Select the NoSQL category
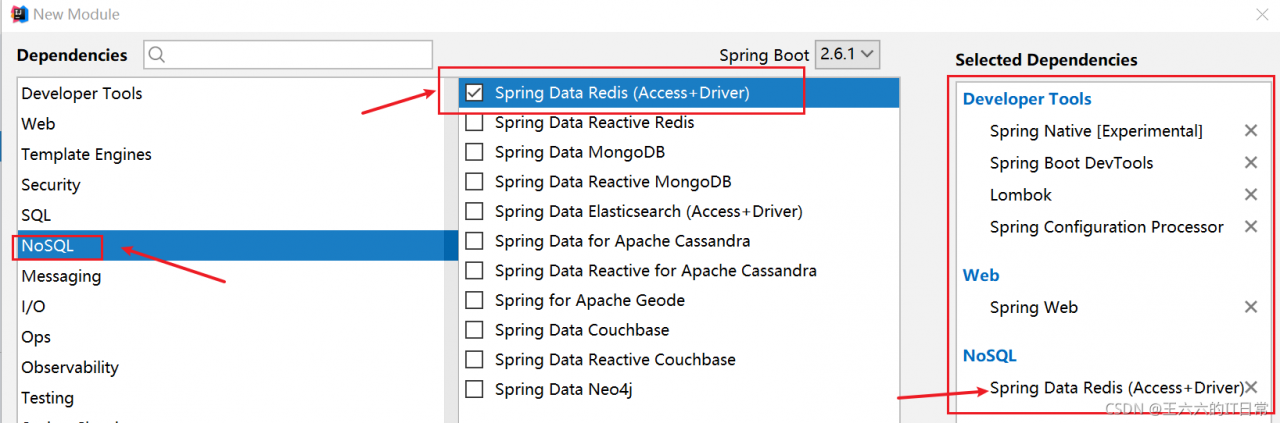The height and width of the screenshot is (423, 1280). coord(231,246)
